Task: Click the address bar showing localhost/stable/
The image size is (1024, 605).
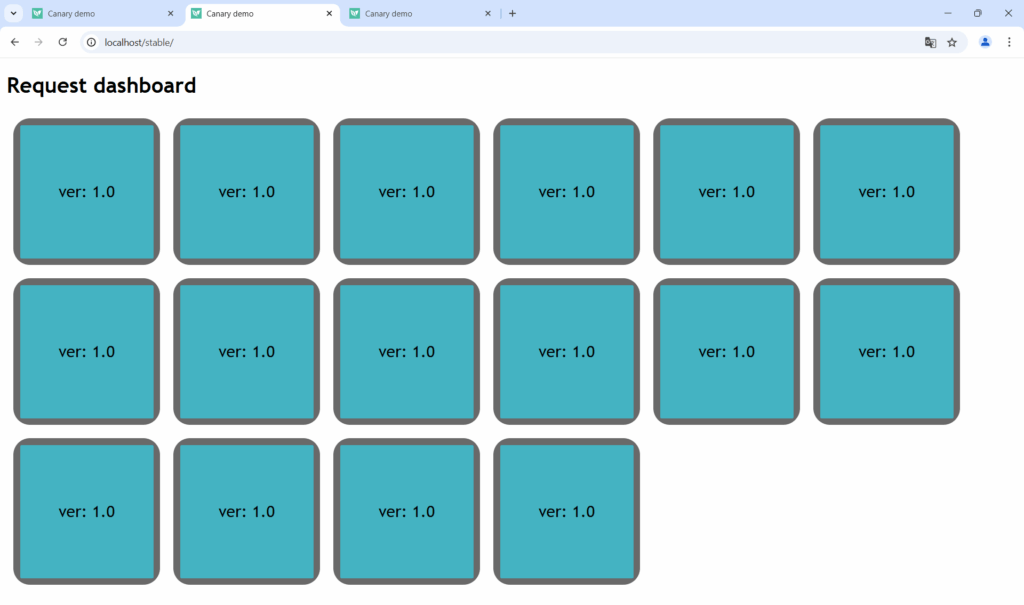Action: click(400, 42)
